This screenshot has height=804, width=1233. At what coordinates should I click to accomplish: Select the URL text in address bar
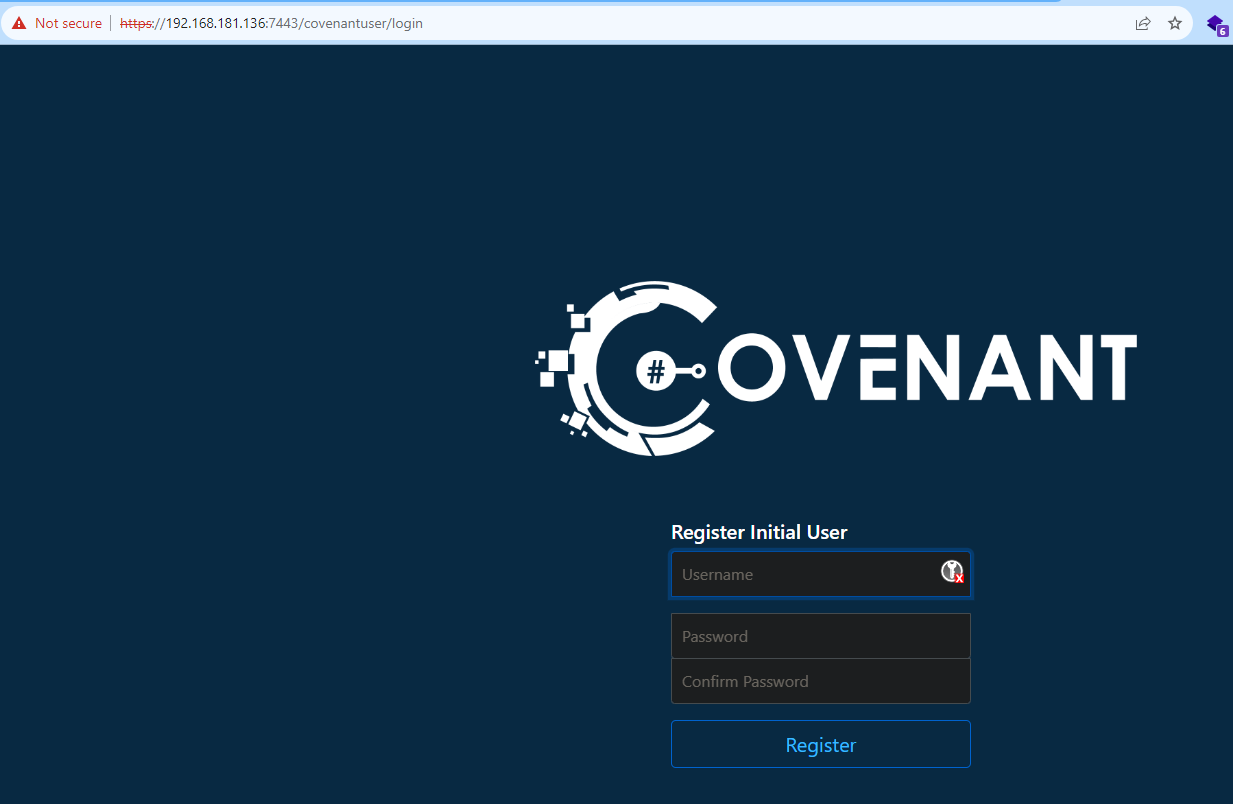click(271, 23)
